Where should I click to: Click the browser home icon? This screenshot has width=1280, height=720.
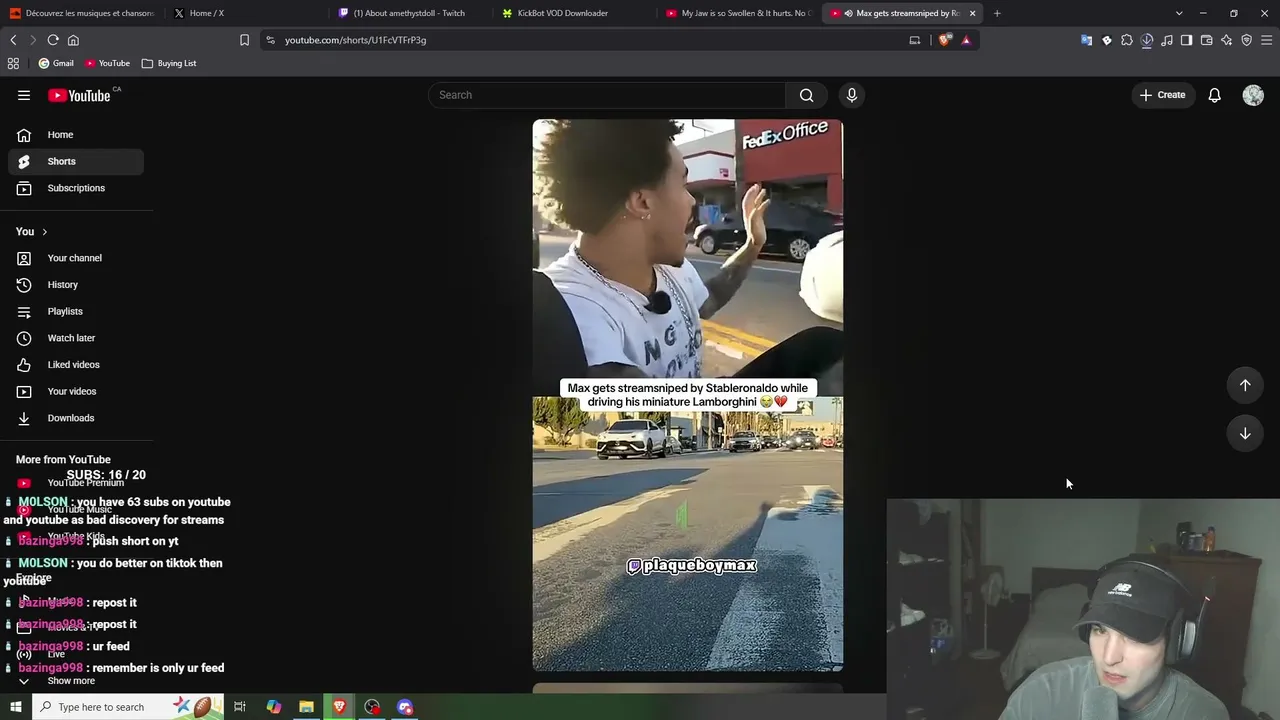pyautogui.click(x=73, y=40)
